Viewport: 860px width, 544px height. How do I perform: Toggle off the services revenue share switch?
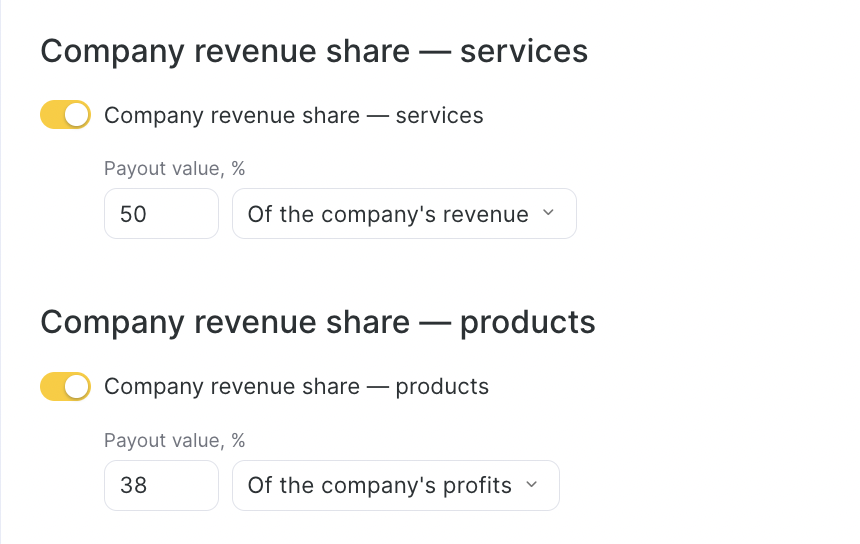[x=65, y=115]
